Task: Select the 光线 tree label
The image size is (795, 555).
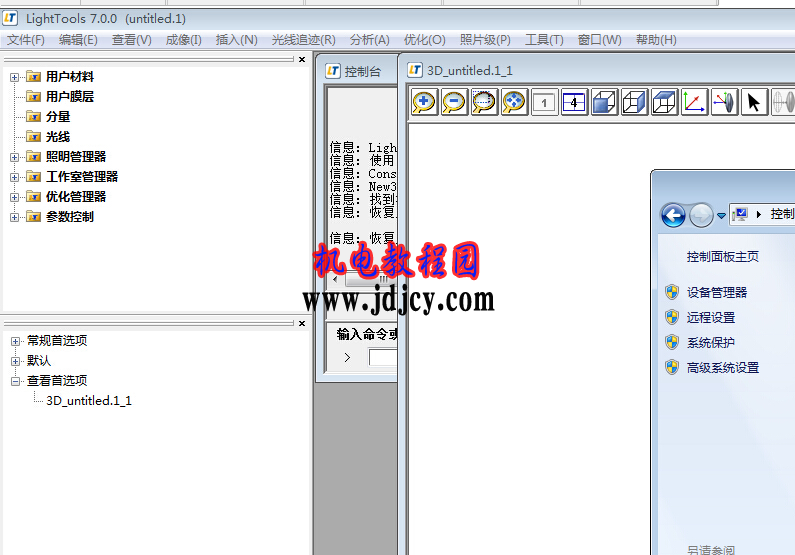Action: (58, 137)
